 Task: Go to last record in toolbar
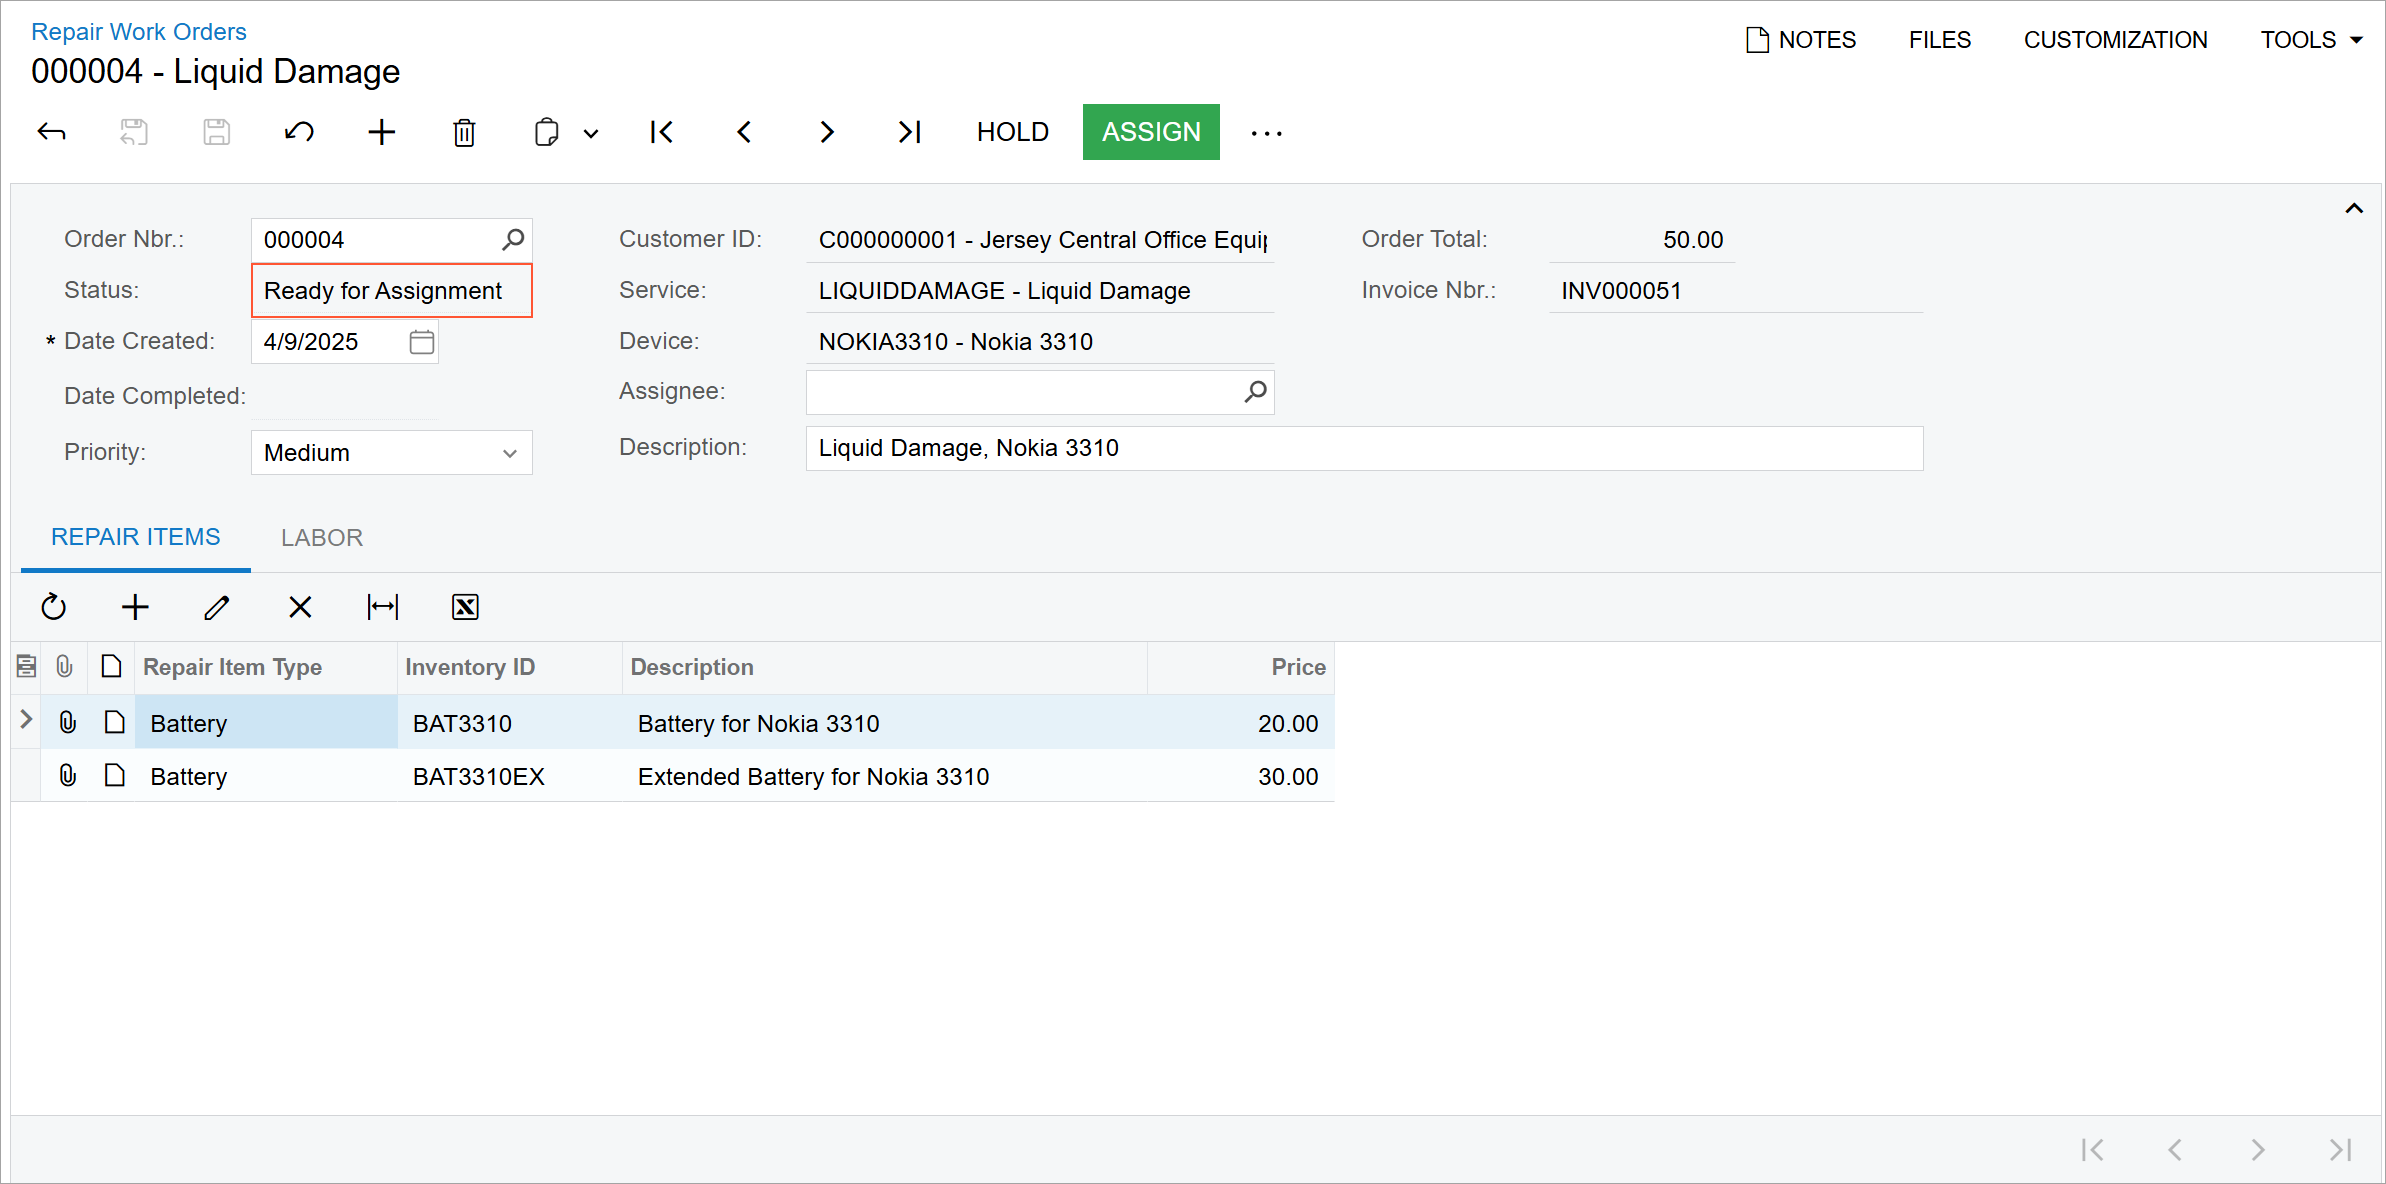point(909,132)
